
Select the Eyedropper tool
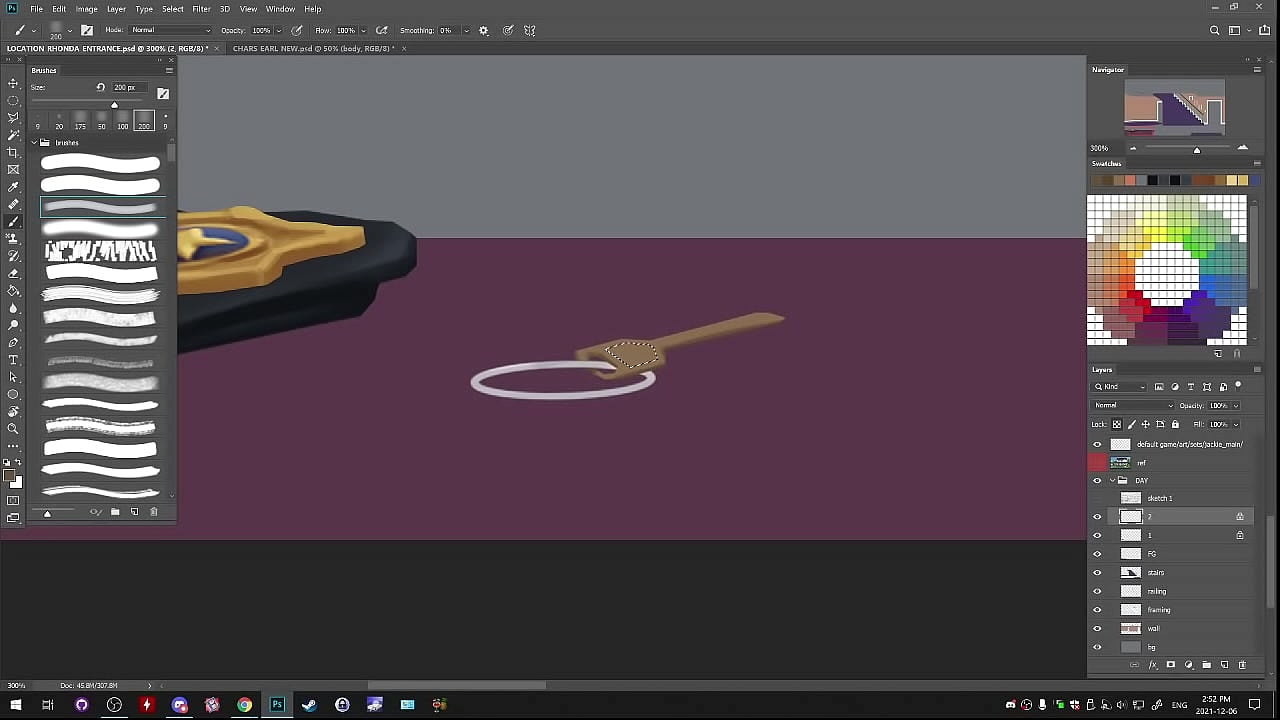[x=13, y=187]
